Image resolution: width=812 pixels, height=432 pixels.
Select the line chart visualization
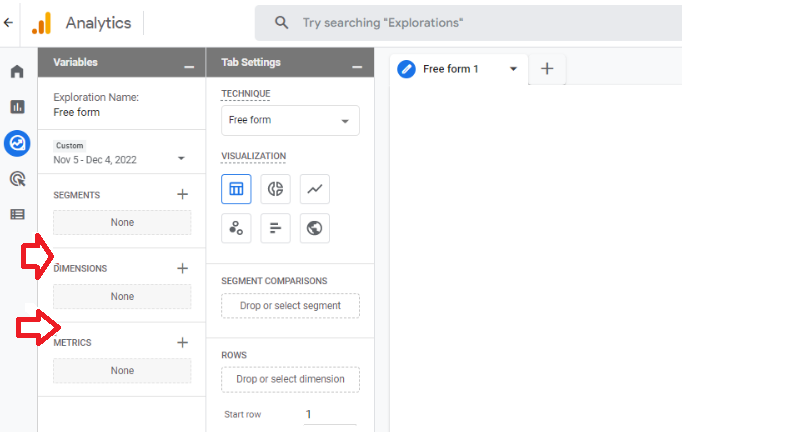[x=315, y=189]
